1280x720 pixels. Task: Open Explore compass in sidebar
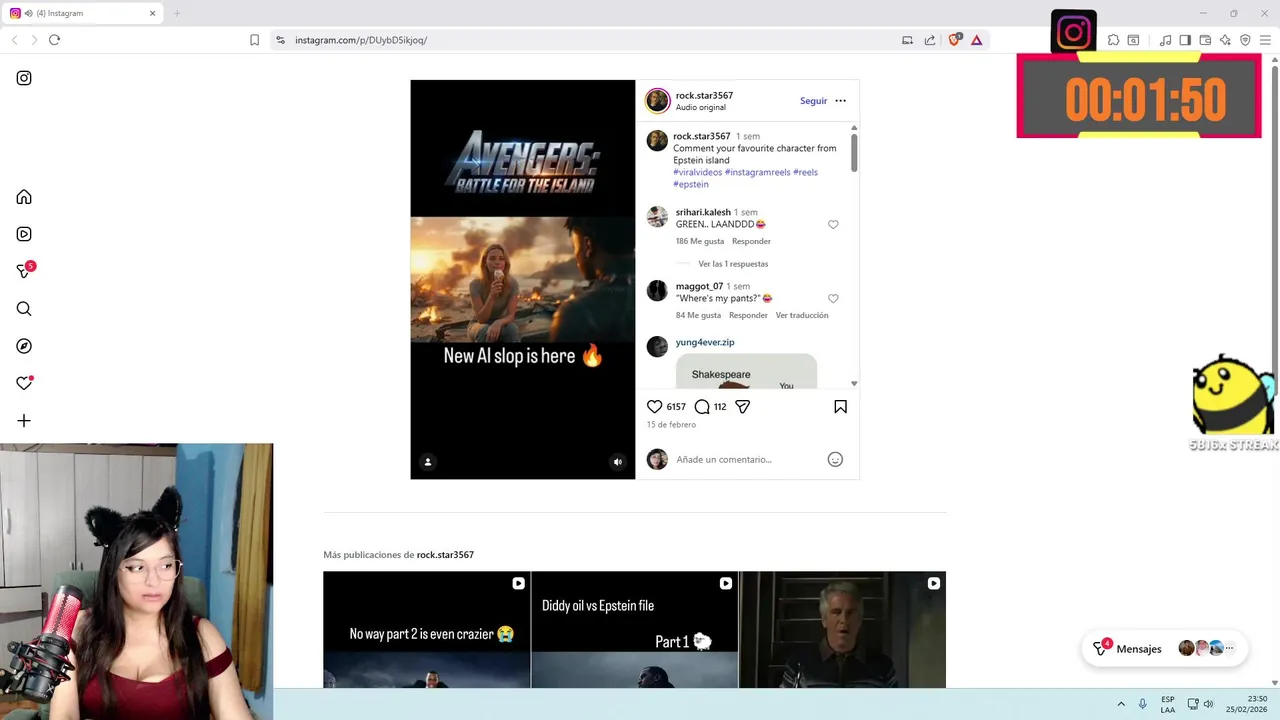pyautogui.click(x=24, y=346)
